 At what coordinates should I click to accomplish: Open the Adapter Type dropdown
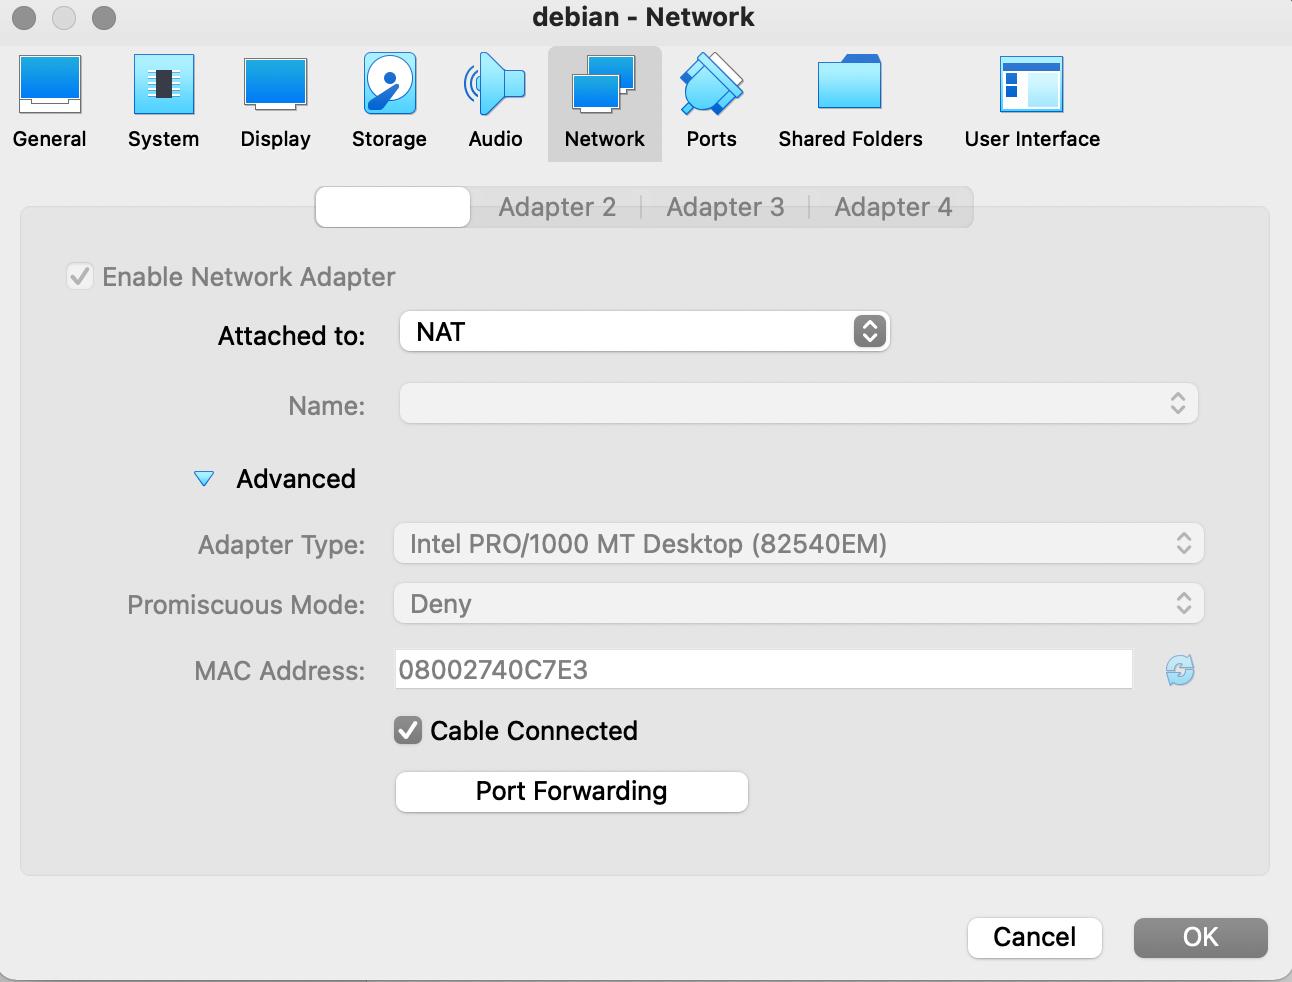[x=799, y=543]
